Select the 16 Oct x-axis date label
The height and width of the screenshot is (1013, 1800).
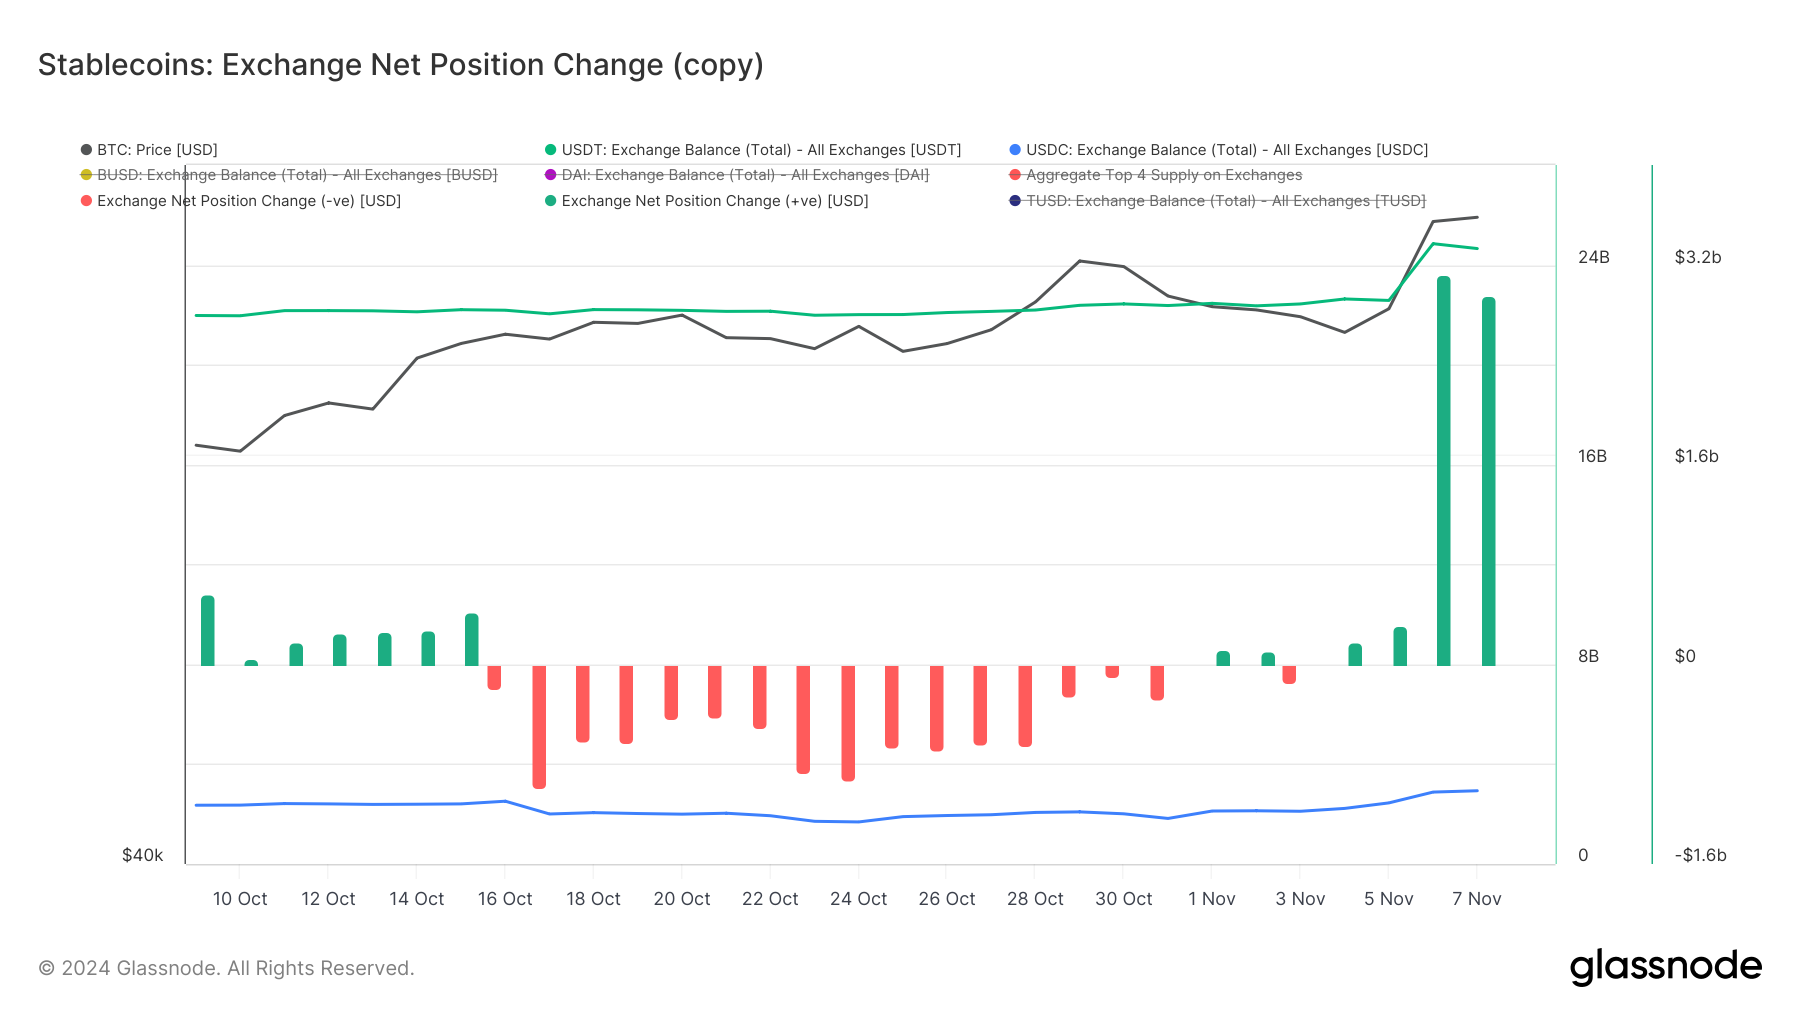(505, 899)
